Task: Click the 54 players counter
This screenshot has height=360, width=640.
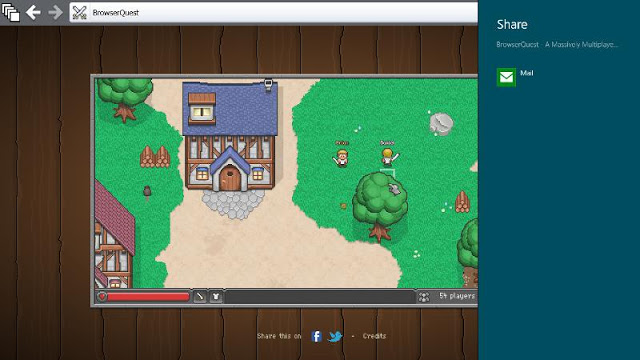Action: (x=457, y=296)
